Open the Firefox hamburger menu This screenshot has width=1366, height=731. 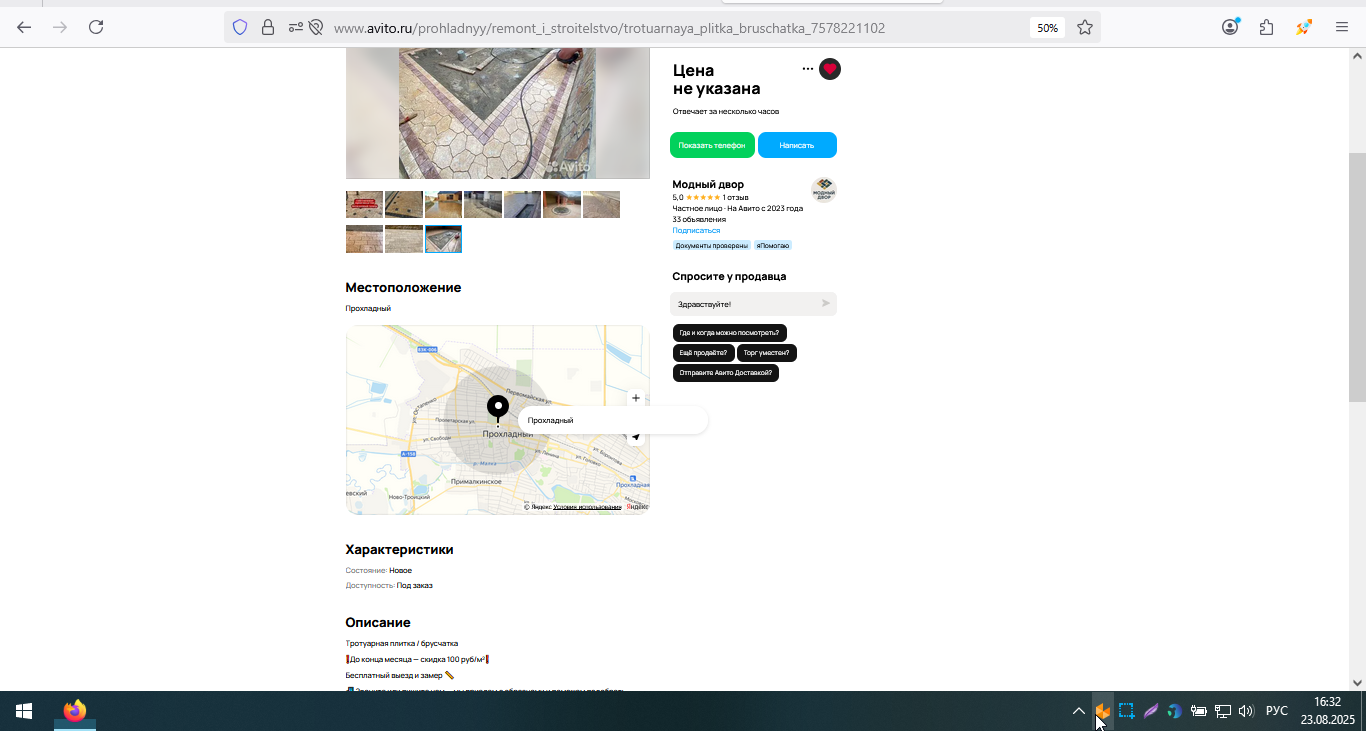(1342, 27)
